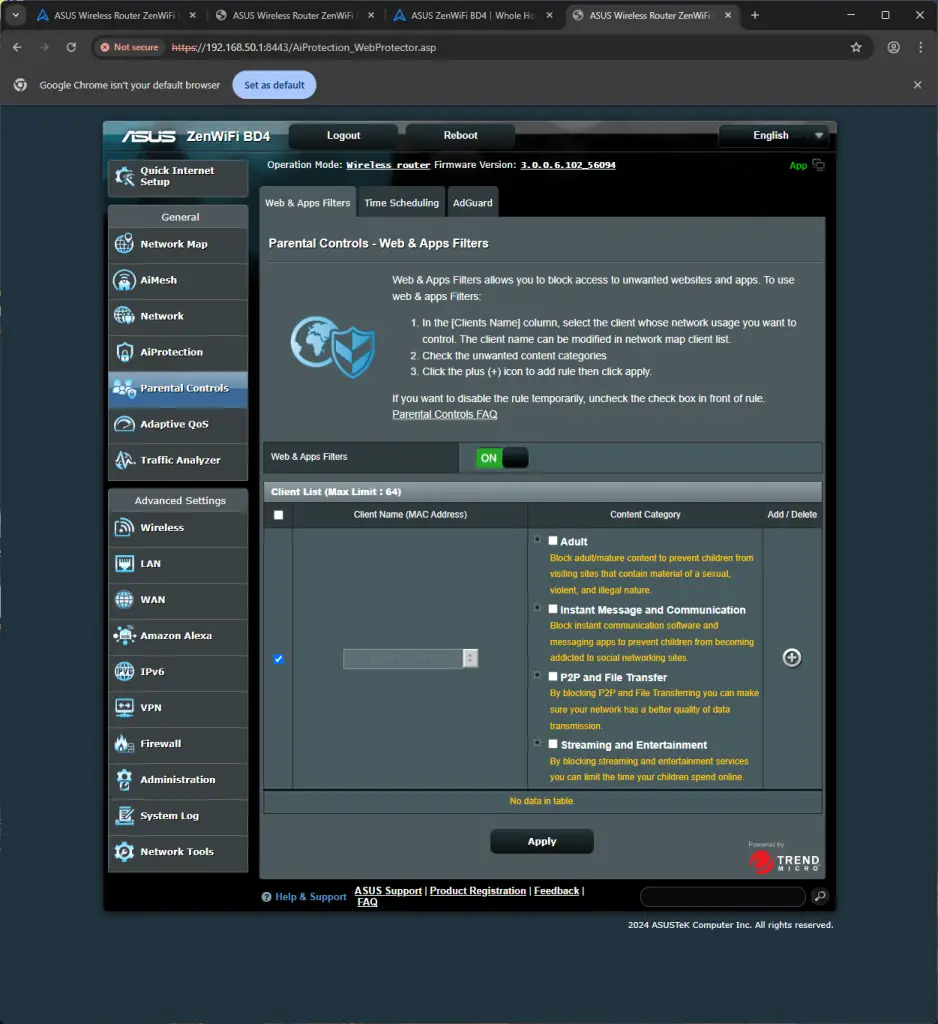Expand P2P and File Transfer sub-options
Viewport: 938px width, 1024px height.
click(538, 675)
